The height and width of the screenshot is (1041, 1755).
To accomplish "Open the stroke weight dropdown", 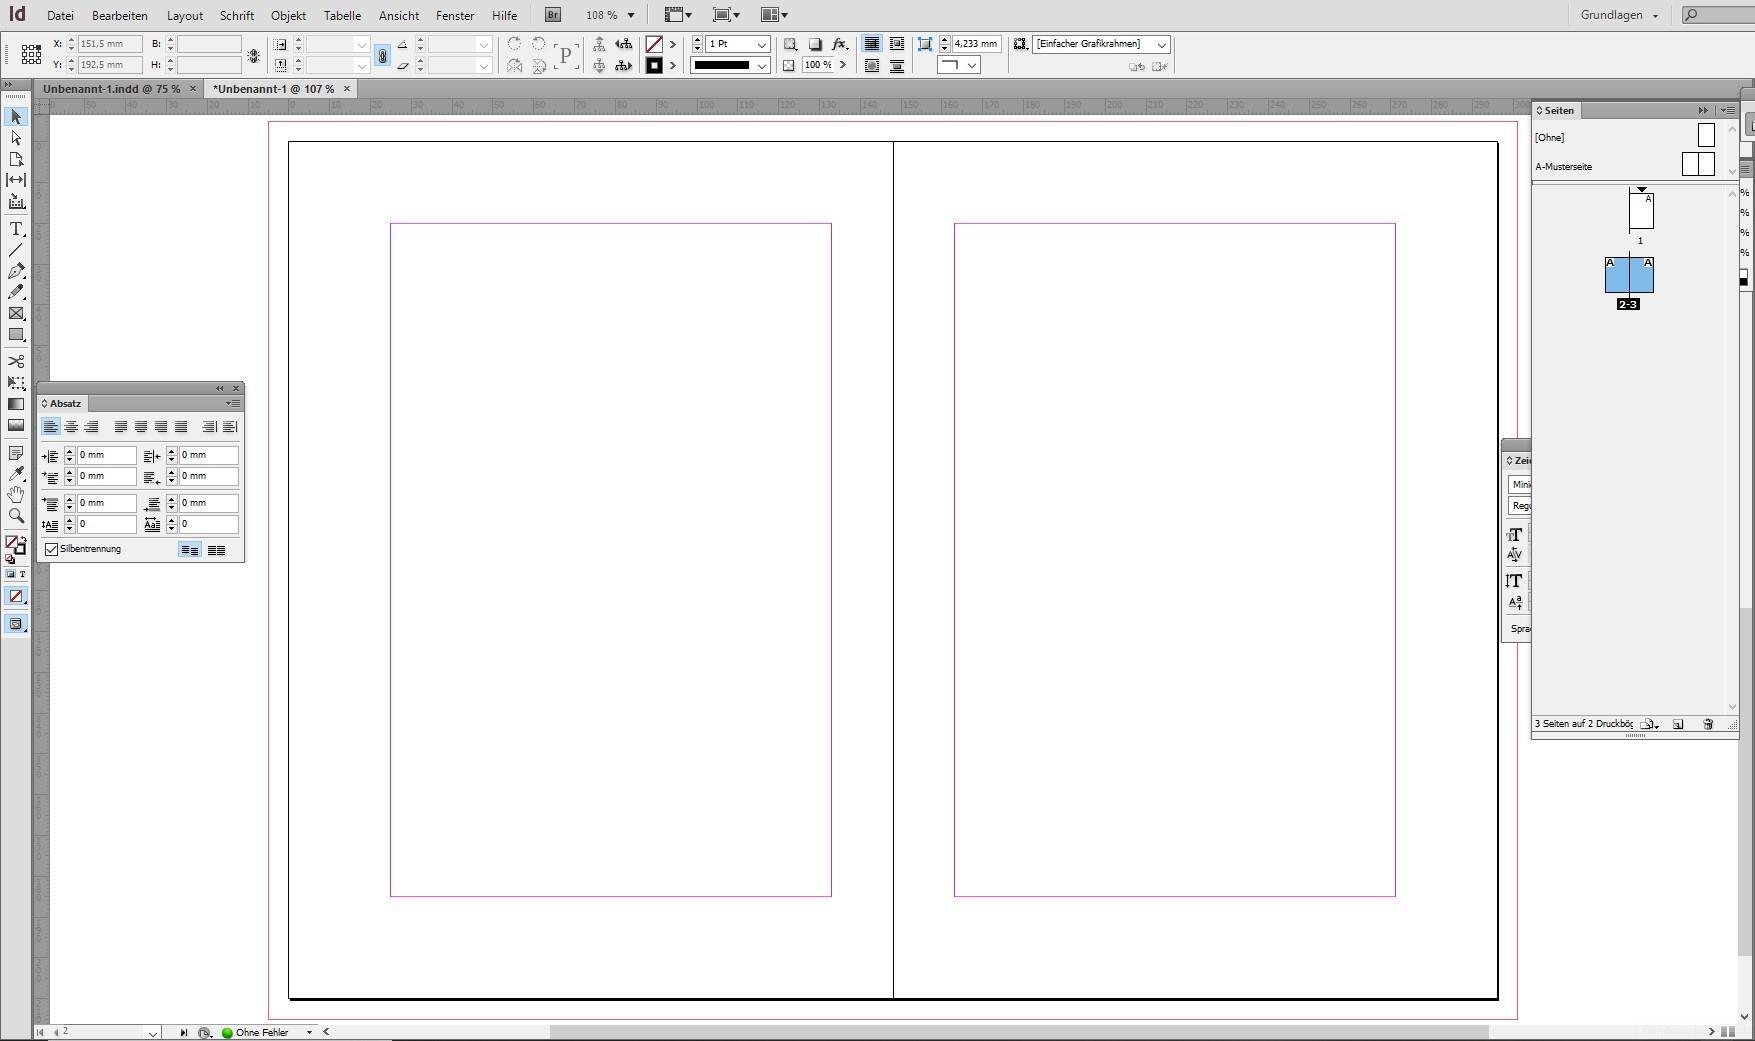I will click(x=761, y=45).
